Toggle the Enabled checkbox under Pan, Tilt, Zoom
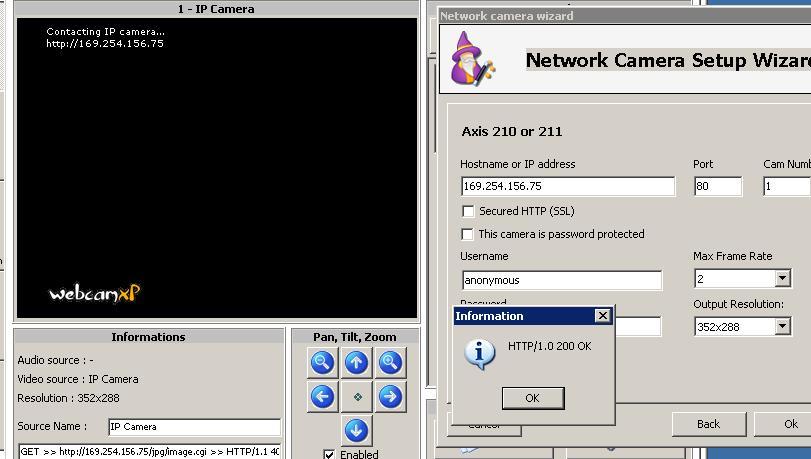Viewport: 811px width, 459px height. [x=329, y=454]
